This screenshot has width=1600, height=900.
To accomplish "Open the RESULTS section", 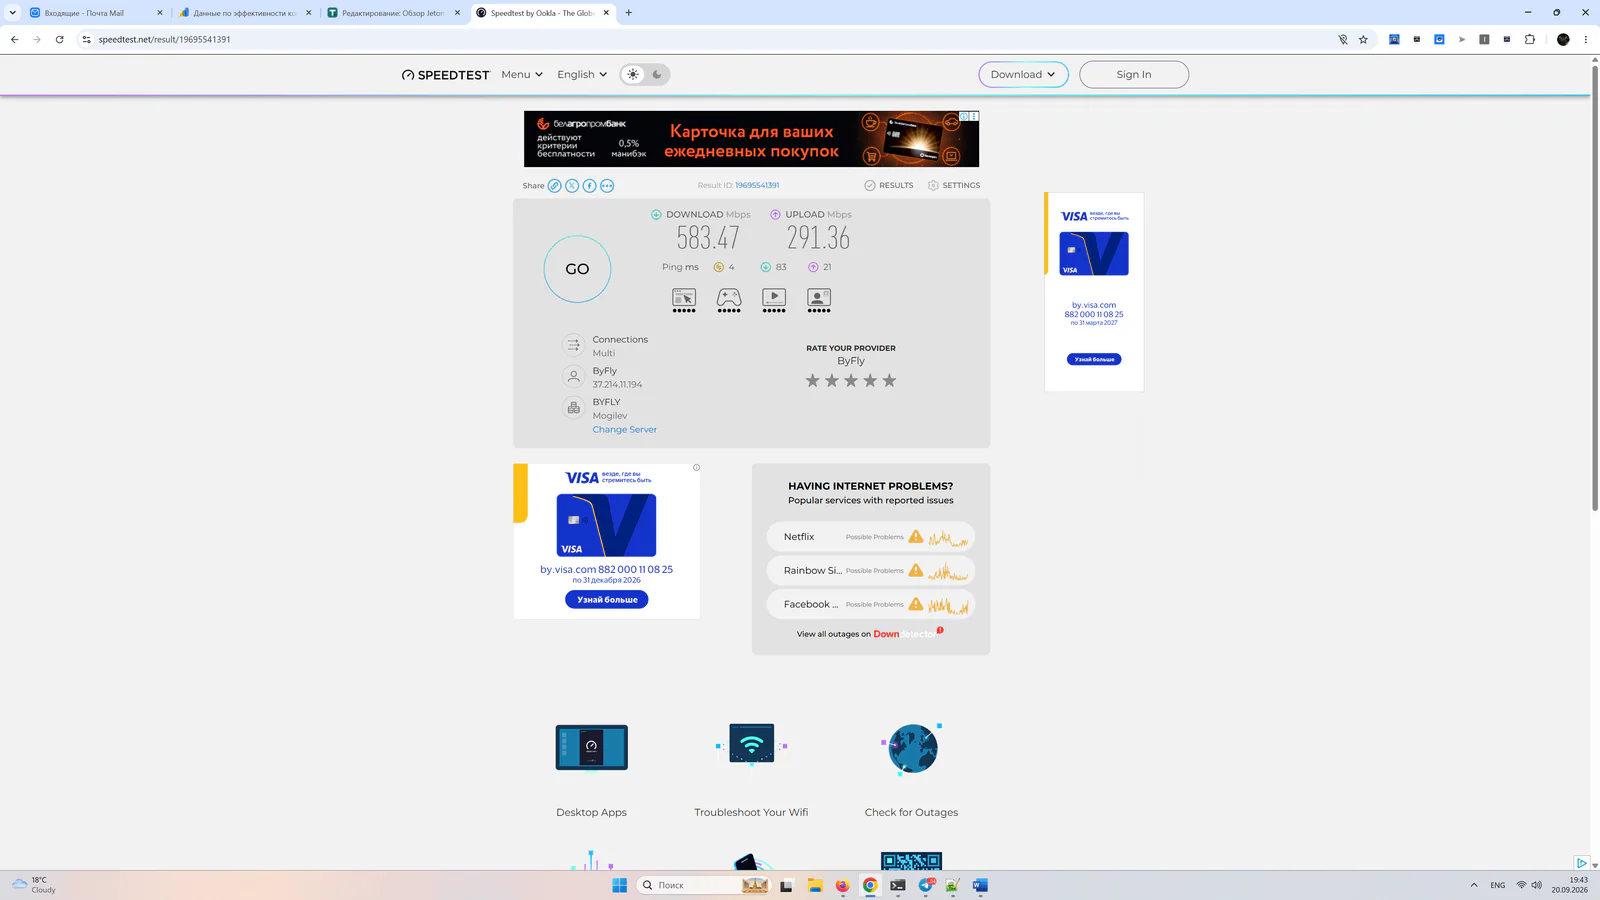I will click(x=889, y=186).
